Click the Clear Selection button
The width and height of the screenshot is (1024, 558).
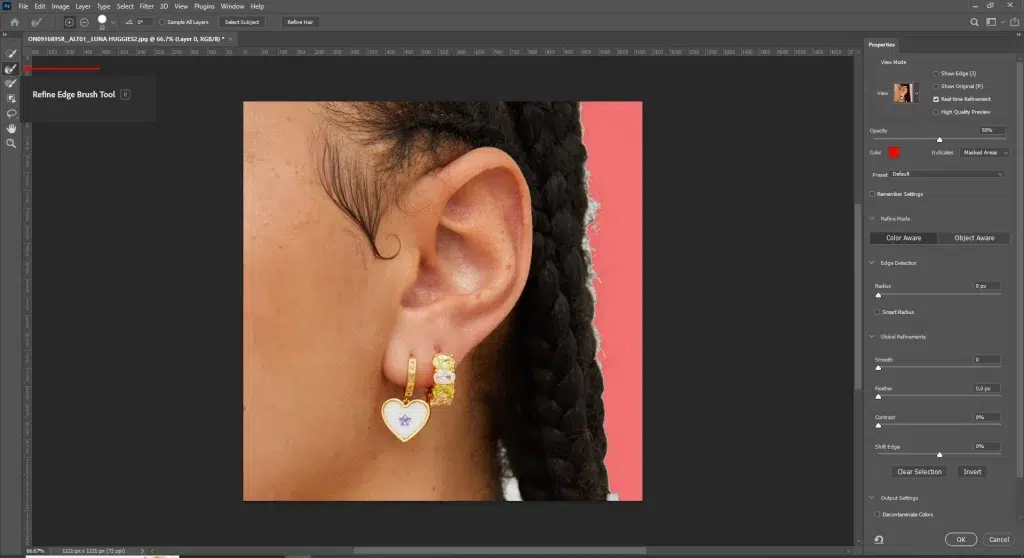(x=920, y=472)
